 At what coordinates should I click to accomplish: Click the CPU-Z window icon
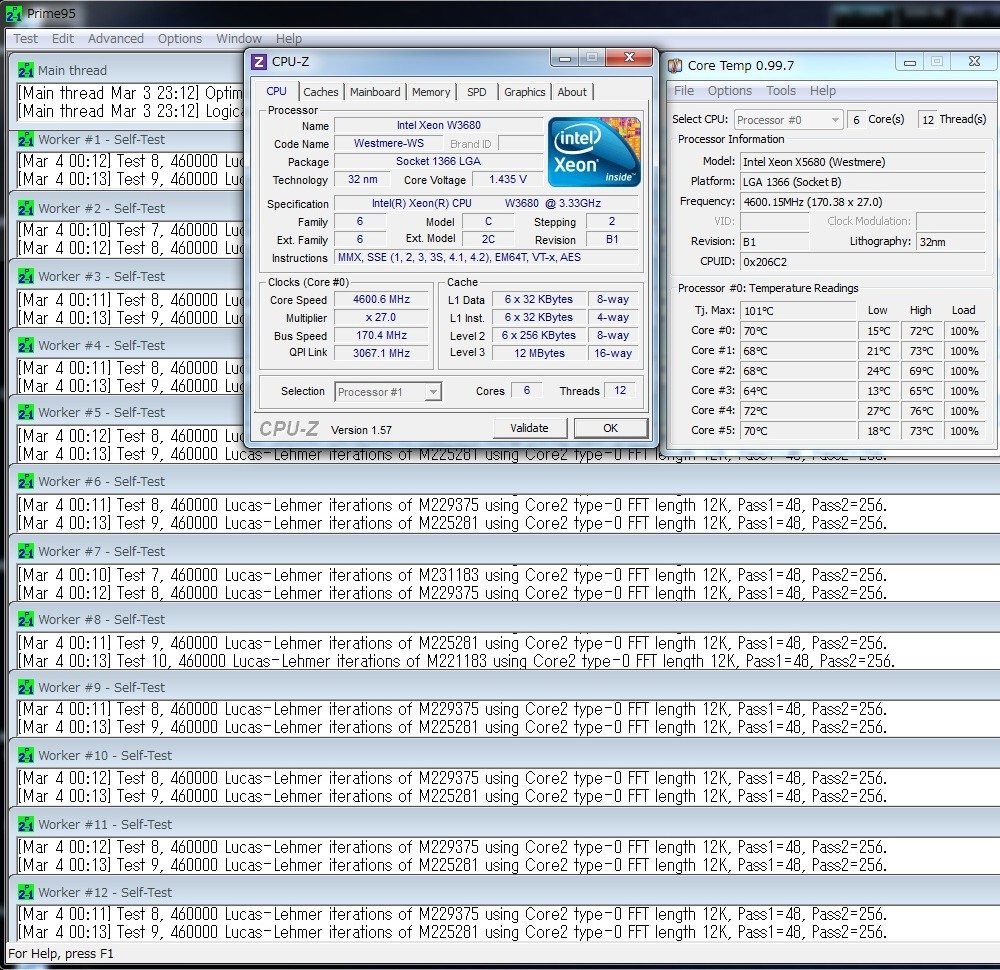[x=259, y=62]
